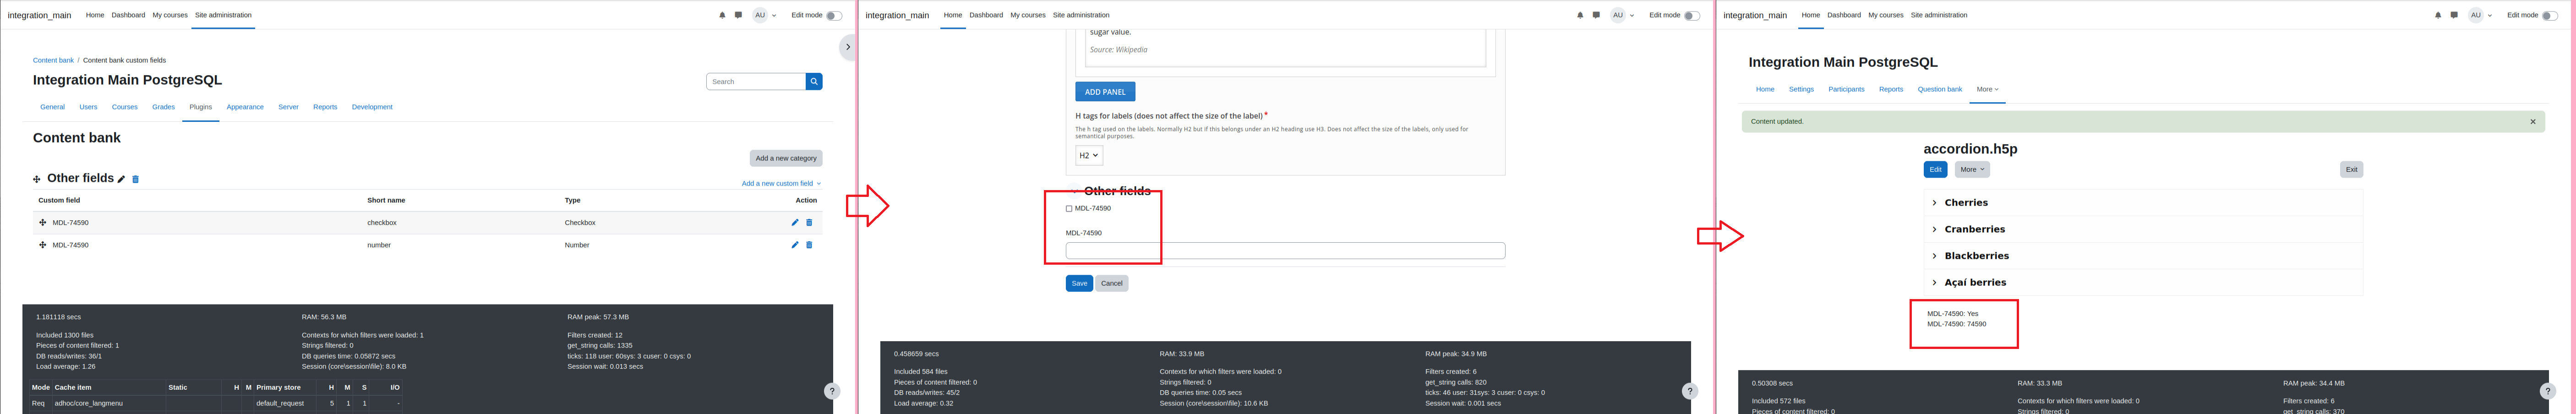This screenshot has height=414, width=2576.
Task: Open the Add a new custom field dropdown
Action: coord(781,183)
